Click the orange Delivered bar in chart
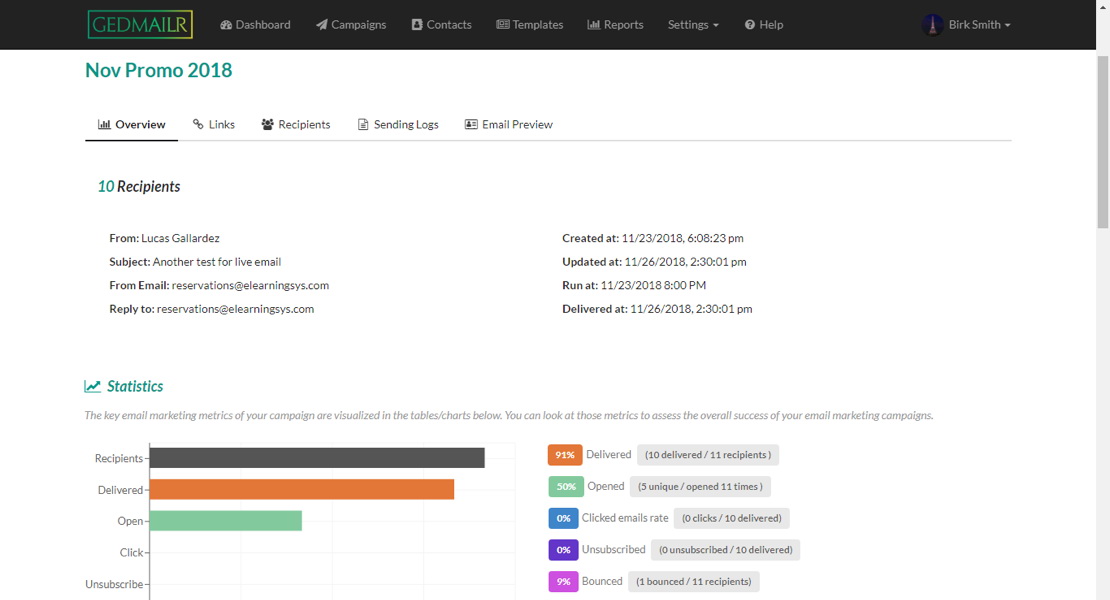1110x600 pixels. click(301, 489)
